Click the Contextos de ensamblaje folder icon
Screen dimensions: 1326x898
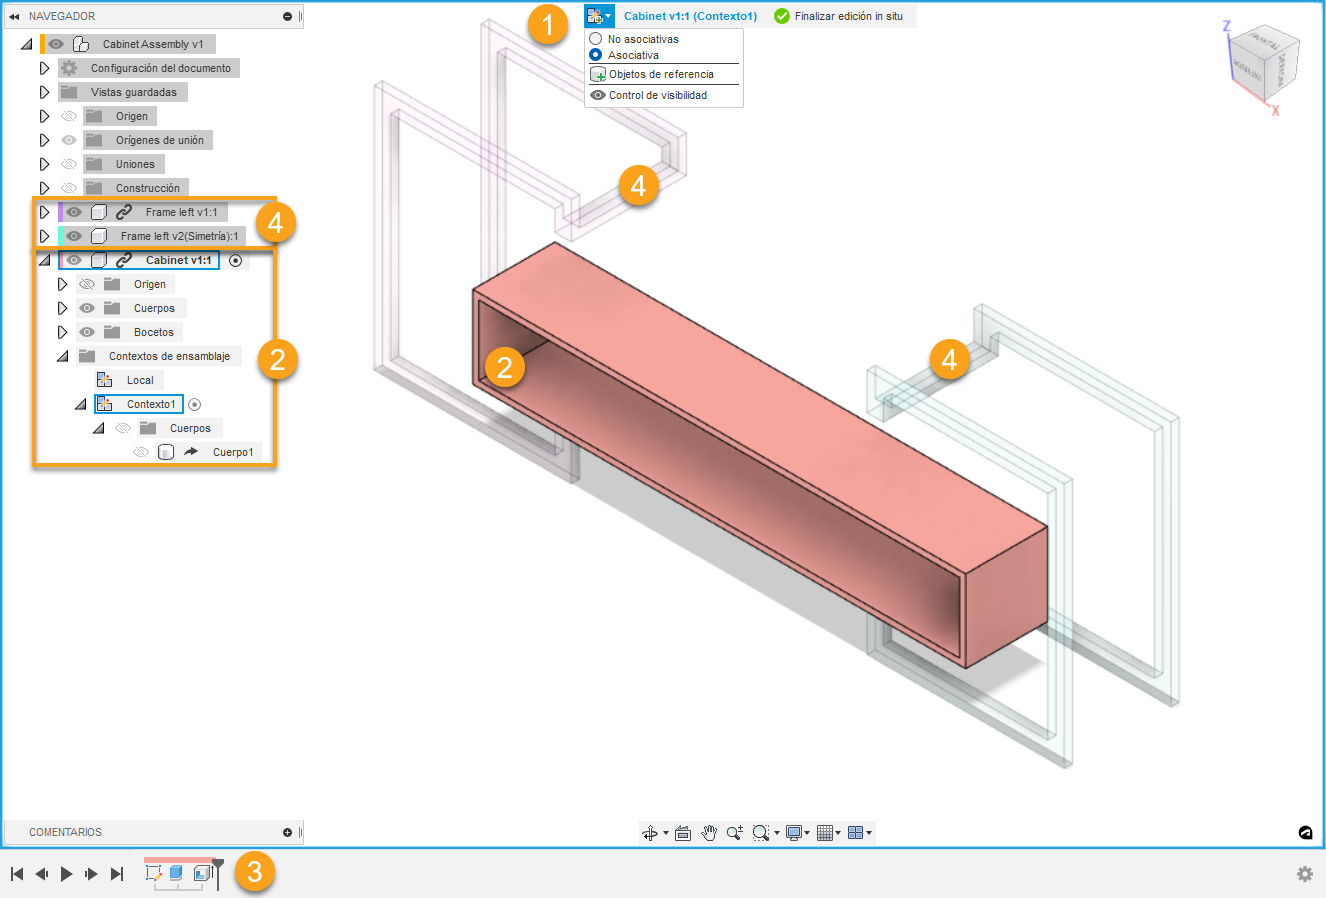point(87,356)
